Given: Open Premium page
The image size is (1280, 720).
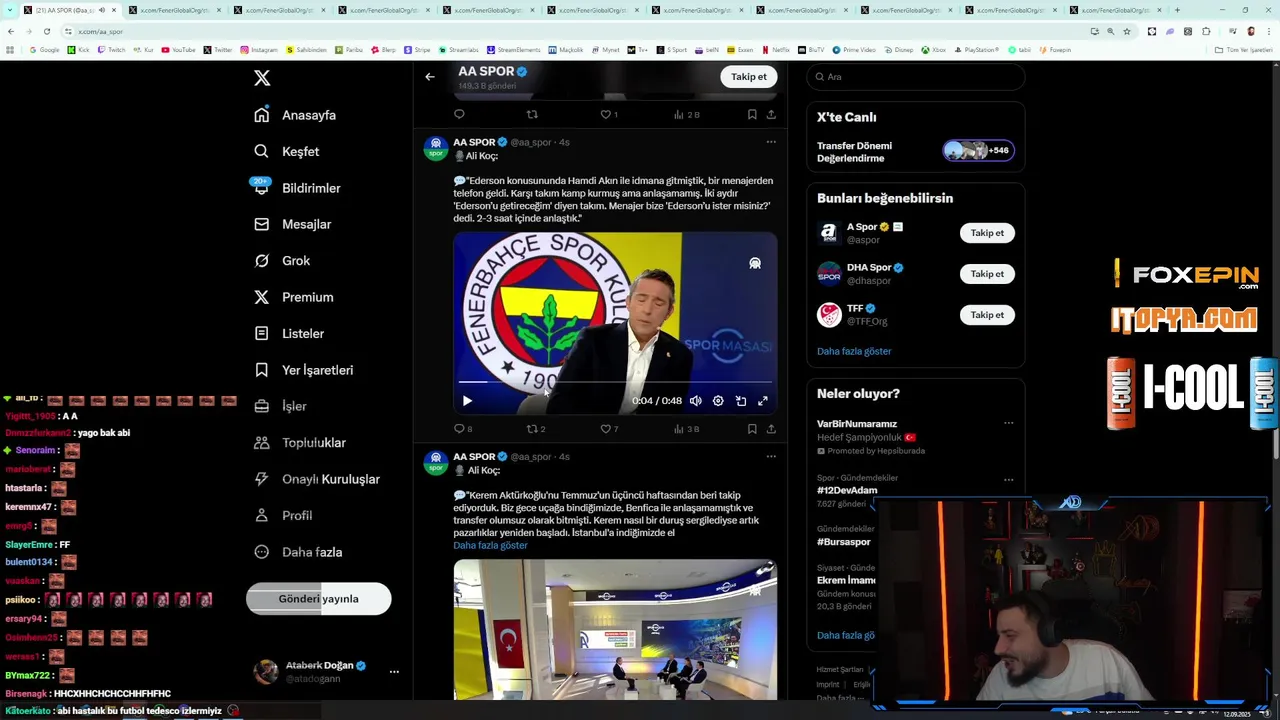Looking at the screenshot, I should click(293, 297).
